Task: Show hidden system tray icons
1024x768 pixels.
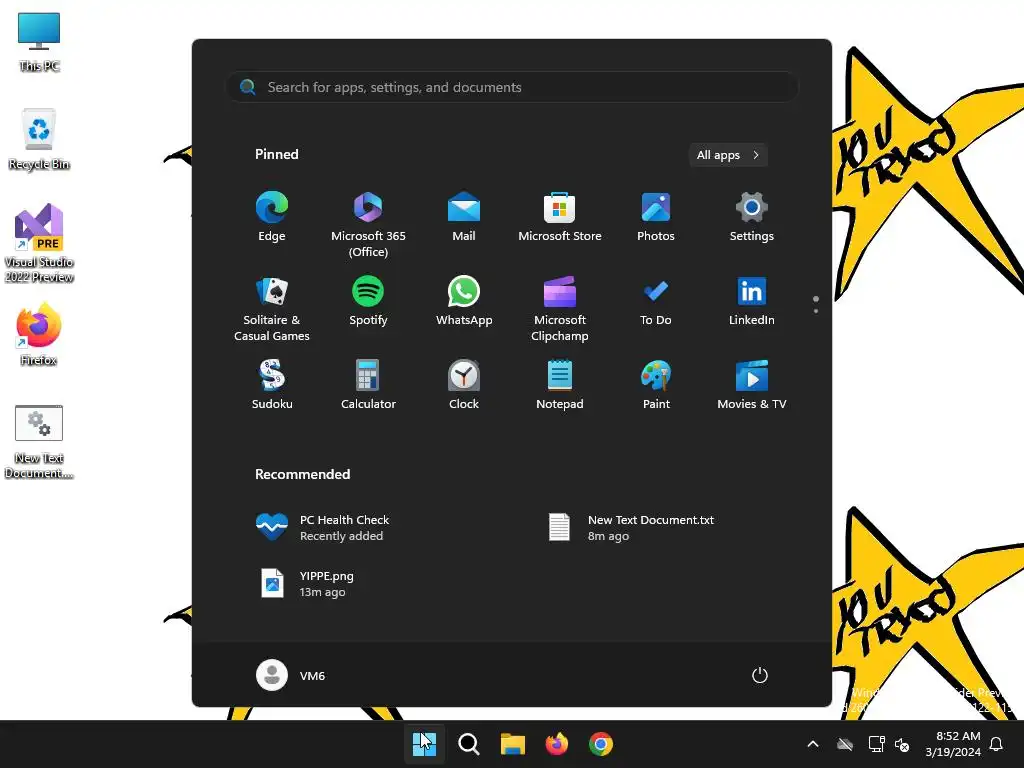Action: [813, 744]
